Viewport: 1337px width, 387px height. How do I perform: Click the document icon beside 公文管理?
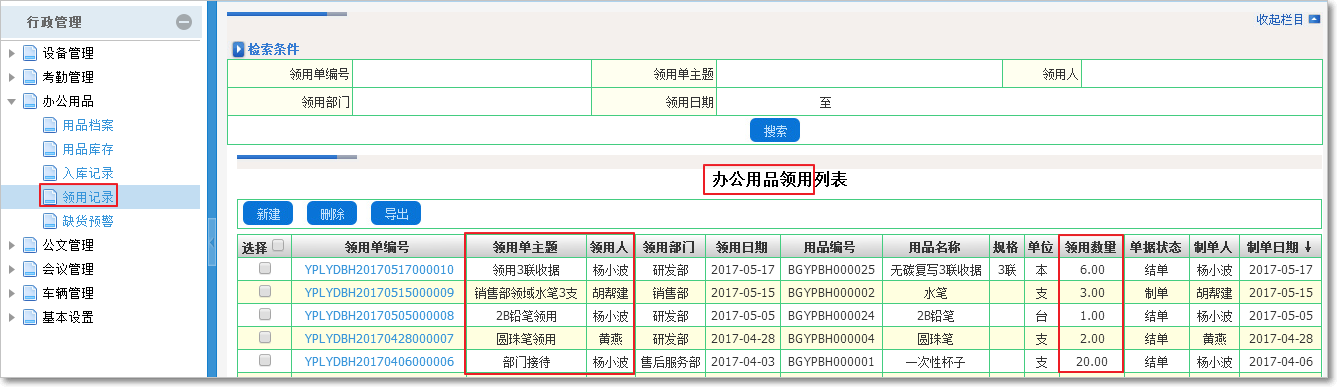tap(30, 245)
